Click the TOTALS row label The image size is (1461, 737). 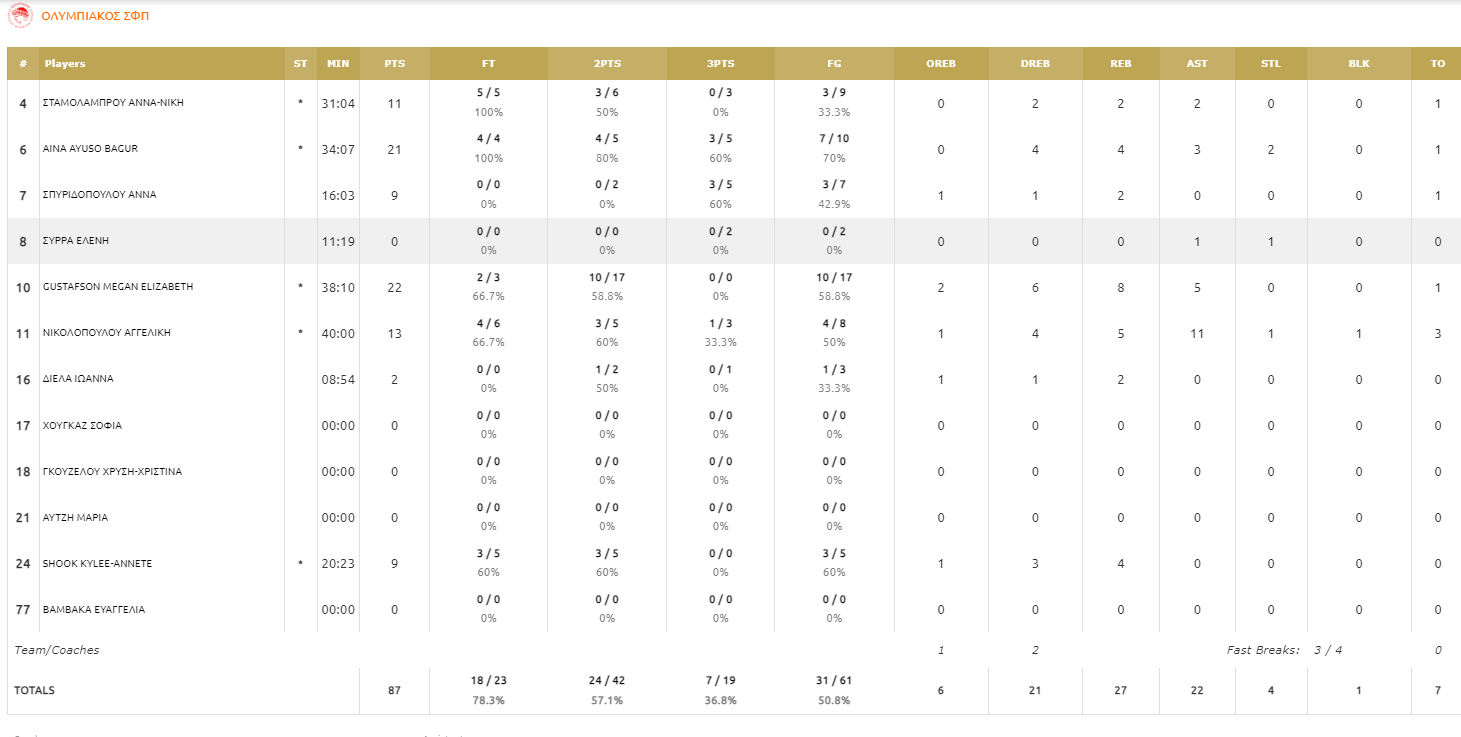click(35, 691)
